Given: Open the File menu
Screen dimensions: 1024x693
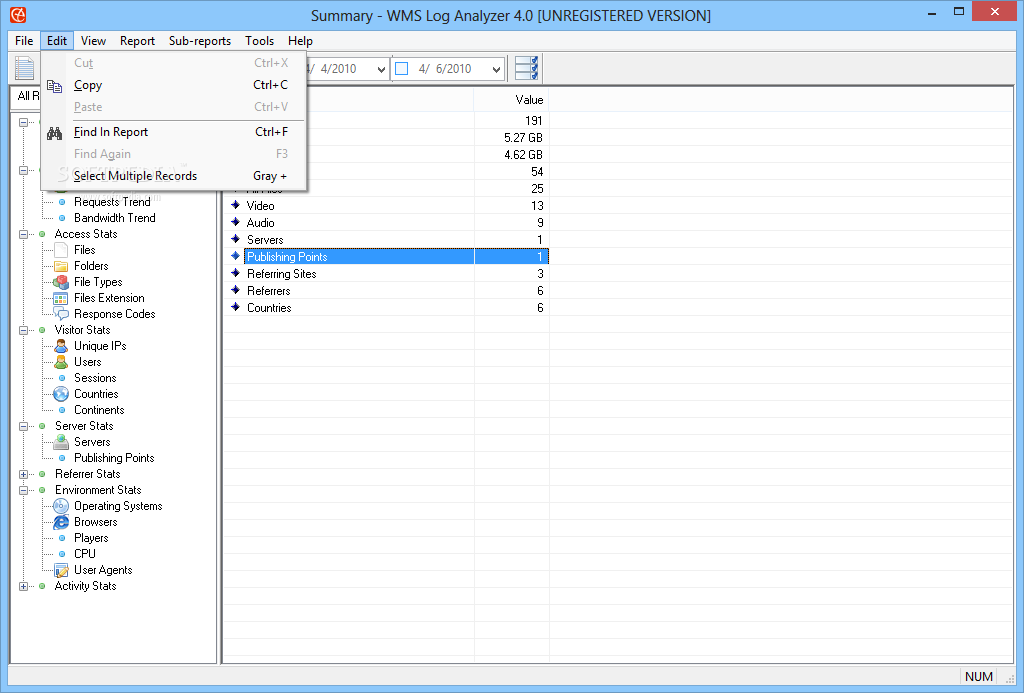Looking at the screenshot, I should (24, 40).
